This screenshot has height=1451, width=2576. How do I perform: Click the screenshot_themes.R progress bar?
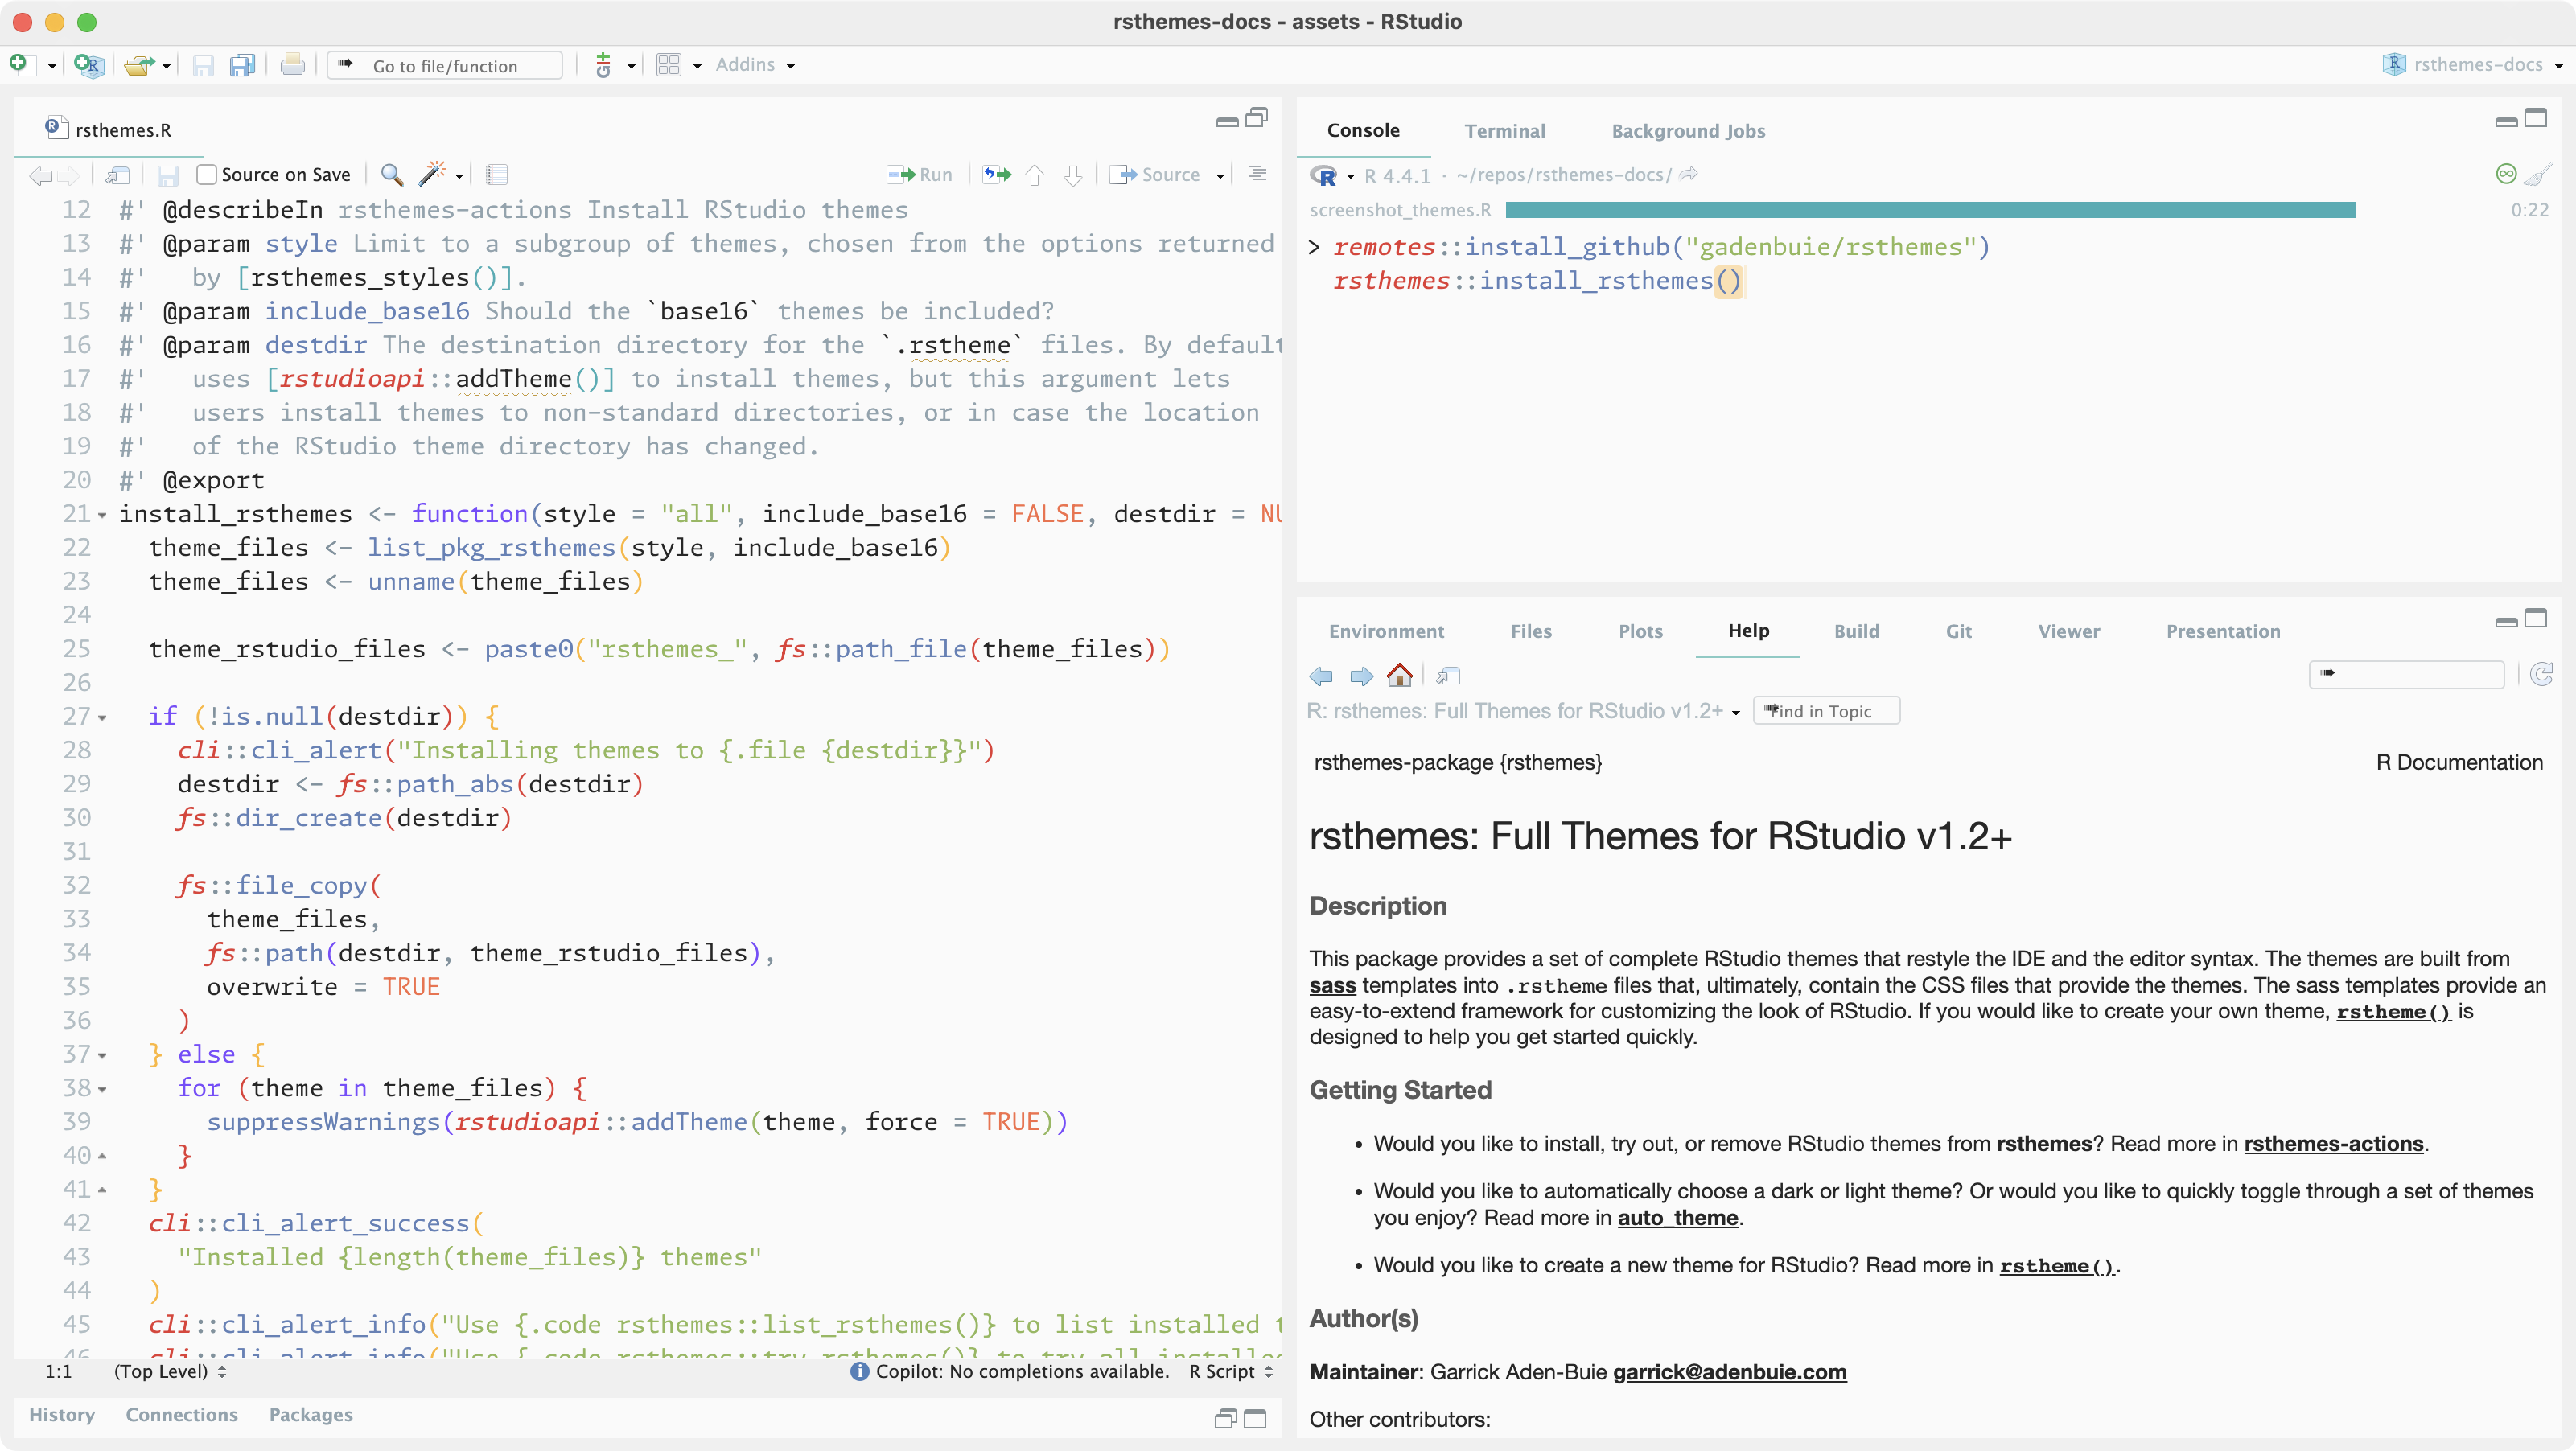pyautogui.click(x=1930, y=210)
